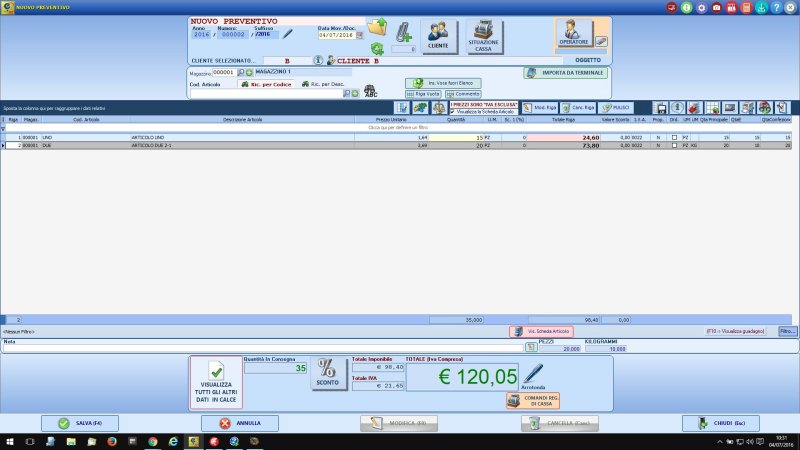Open the CLIENTE selection button

(x=438, y=36)
